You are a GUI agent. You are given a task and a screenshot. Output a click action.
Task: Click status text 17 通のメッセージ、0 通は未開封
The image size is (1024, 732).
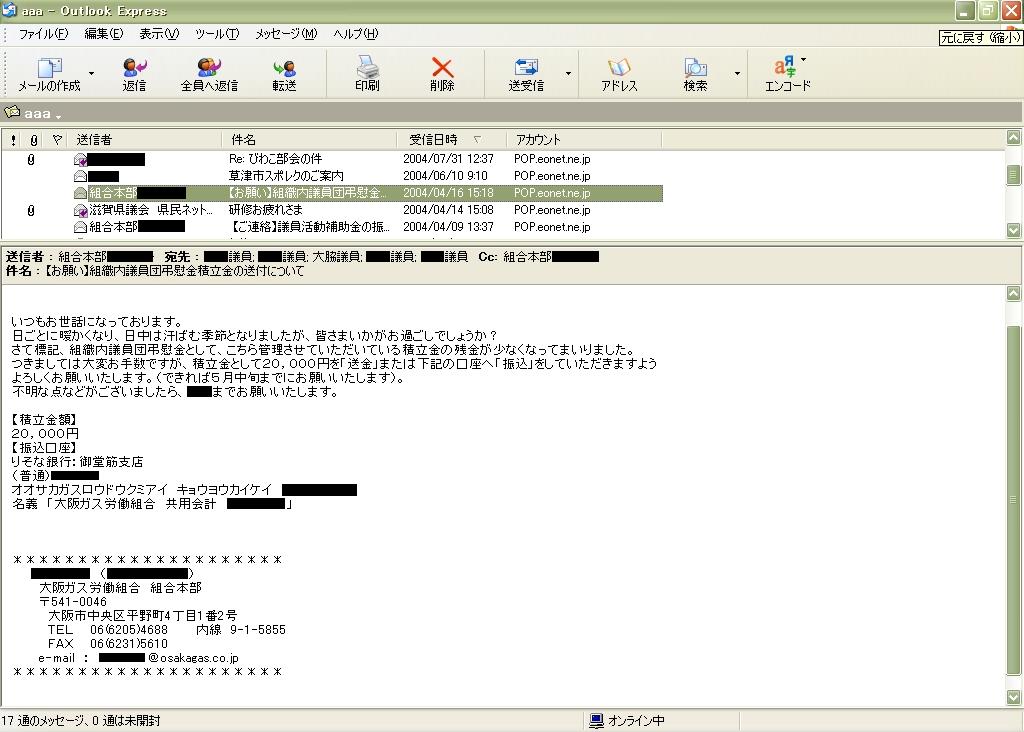[80, 720]
